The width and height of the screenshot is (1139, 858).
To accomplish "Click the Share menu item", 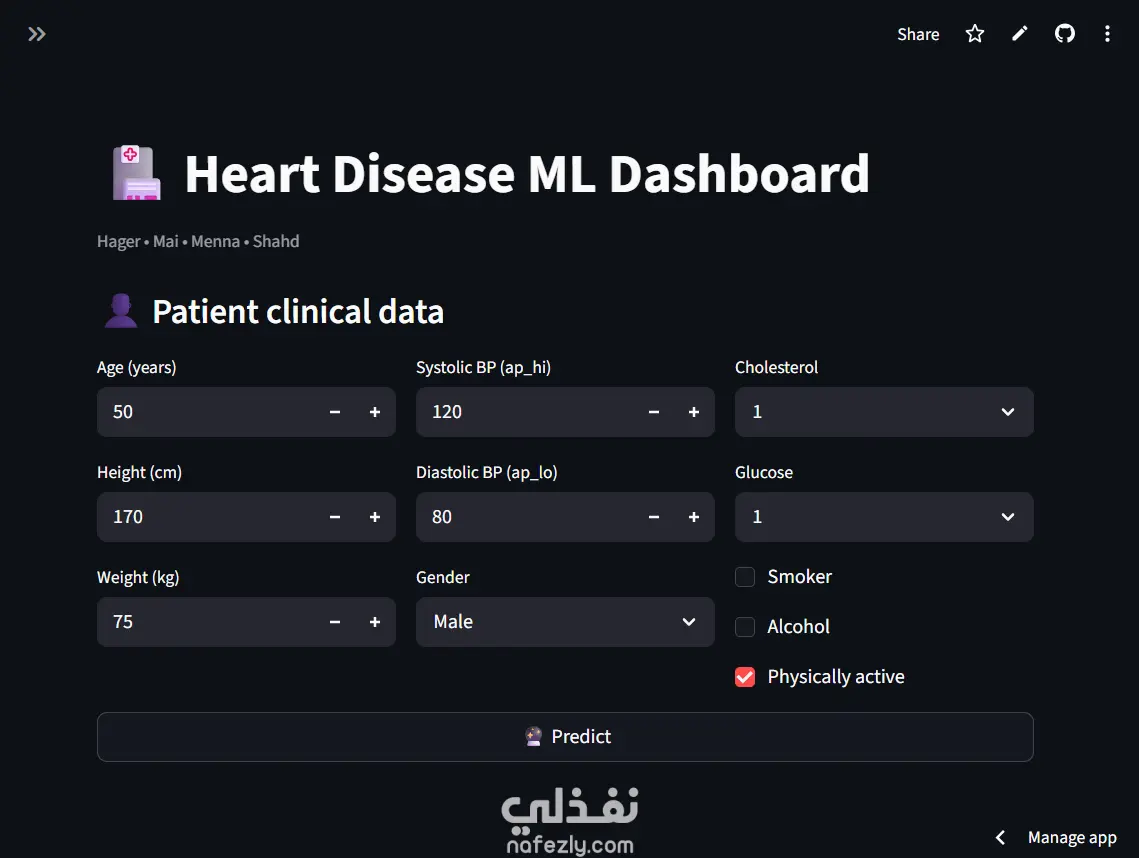I will (x=918, y=34).
